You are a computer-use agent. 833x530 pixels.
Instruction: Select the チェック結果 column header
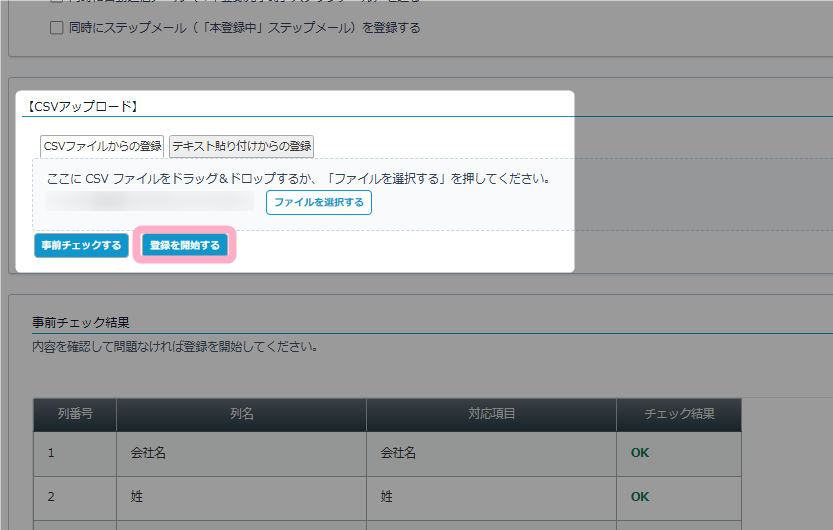coord(678,414)
